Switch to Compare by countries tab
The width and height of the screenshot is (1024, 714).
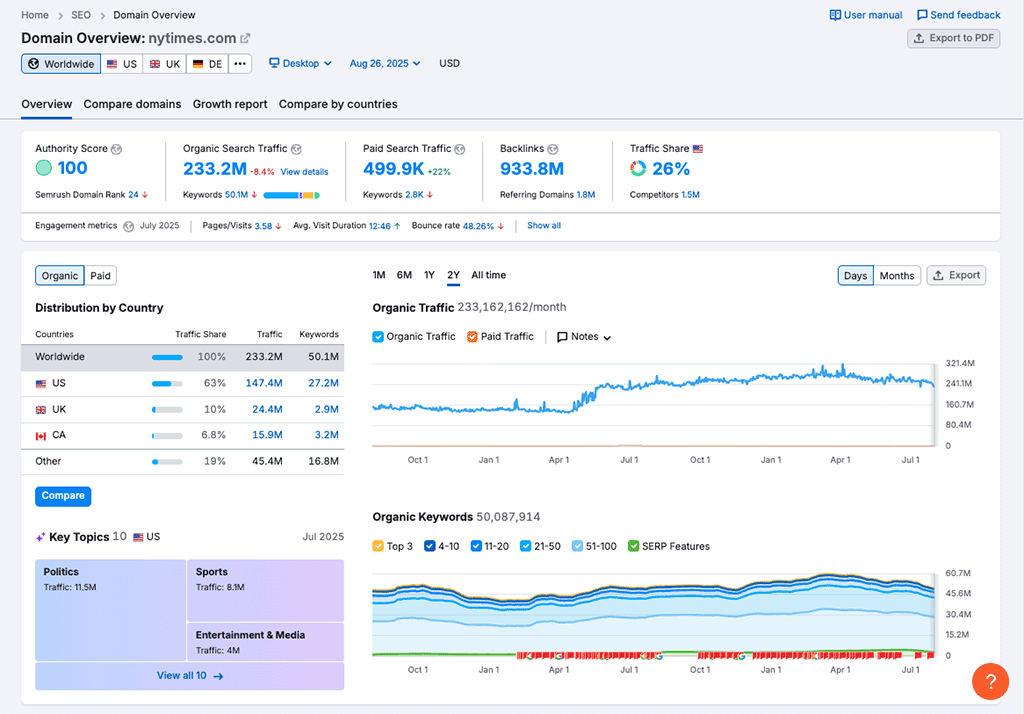pyautogui.click(x=338, y=105)
